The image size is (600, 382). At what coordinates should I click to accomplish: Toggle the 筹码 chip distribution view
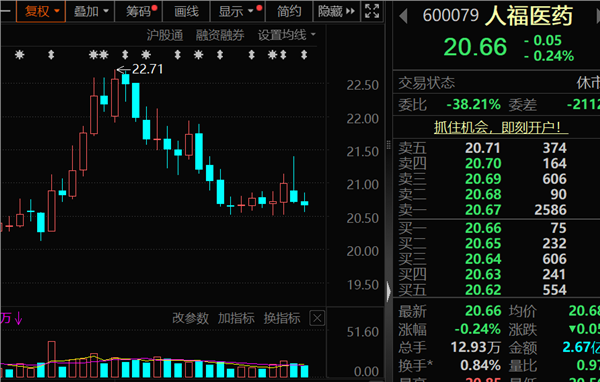(139, 11)
